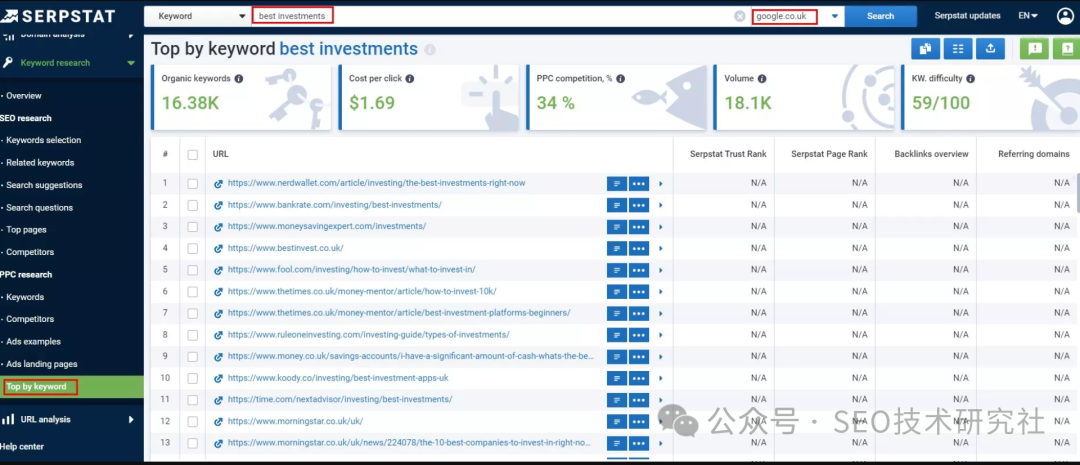Screen dimensions: 1080x465
Task: Expand the google.co.uk search engine dropdown
Action: click(834, 16)
